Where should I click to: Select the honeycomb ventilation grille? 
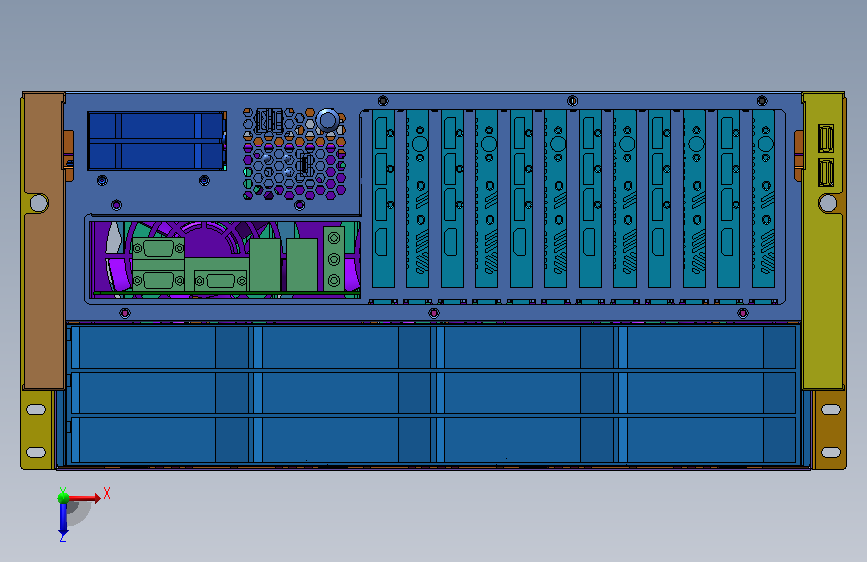[x=295, y=153]
